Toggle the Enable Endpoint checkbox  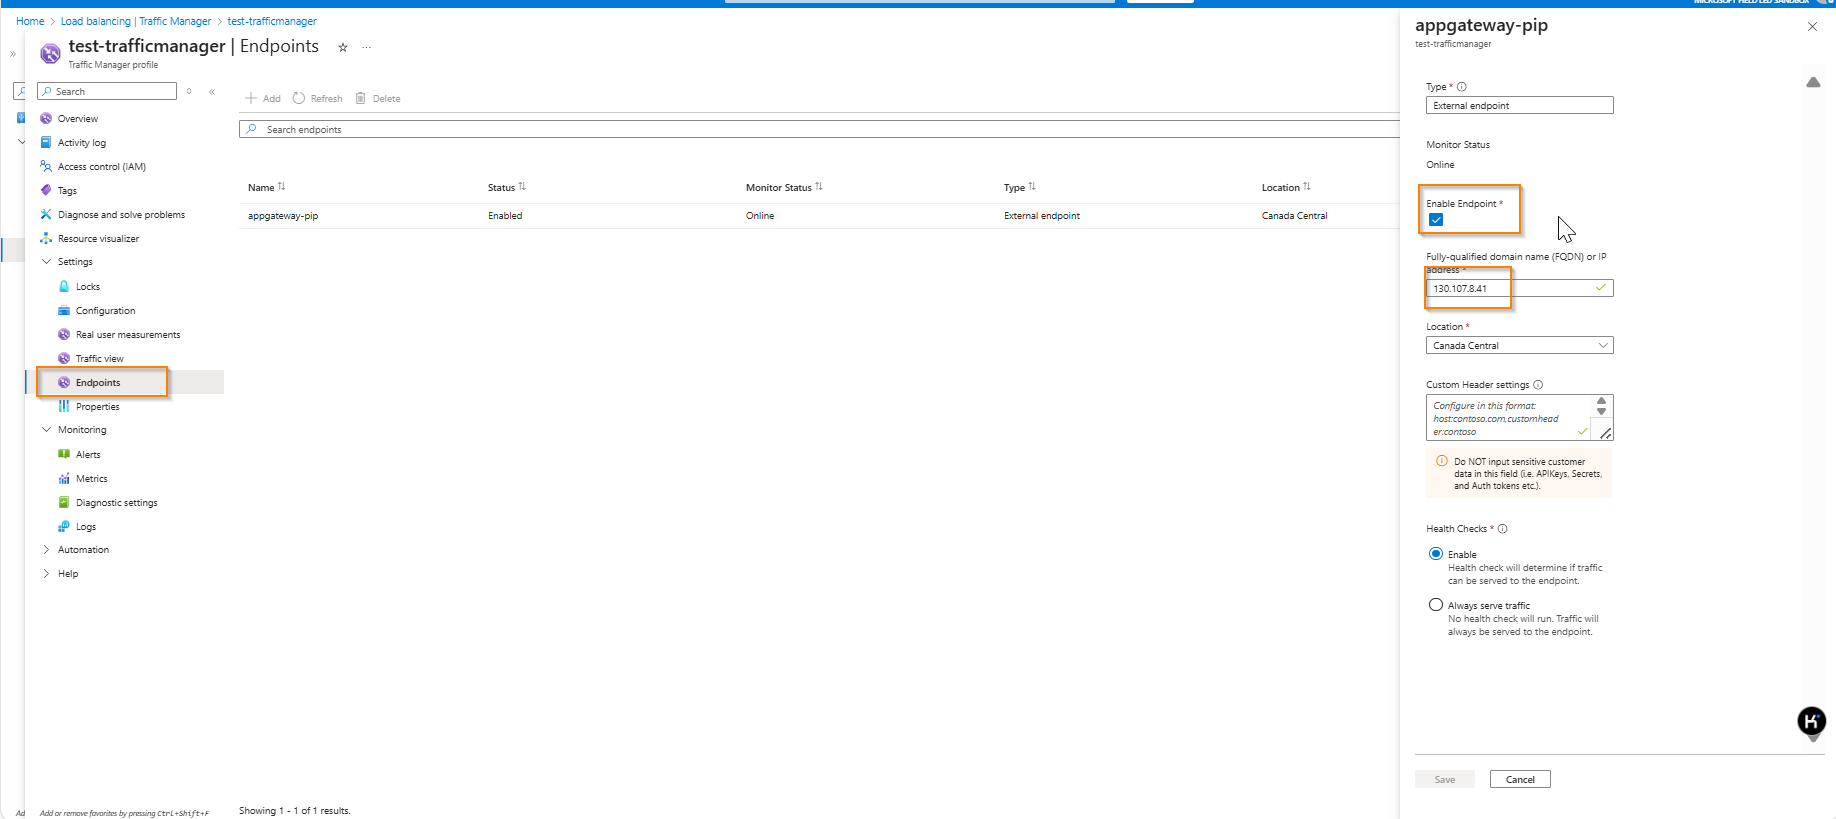(1436, 220)
